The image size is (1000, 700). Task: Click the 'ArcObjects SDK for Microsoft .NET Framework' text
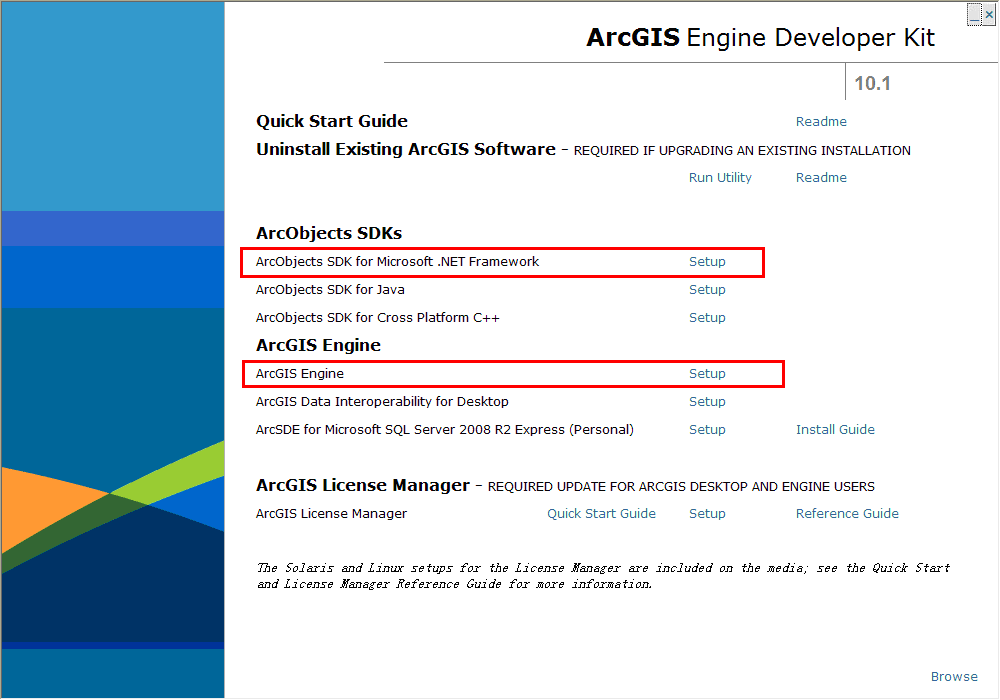coord(397,261)
